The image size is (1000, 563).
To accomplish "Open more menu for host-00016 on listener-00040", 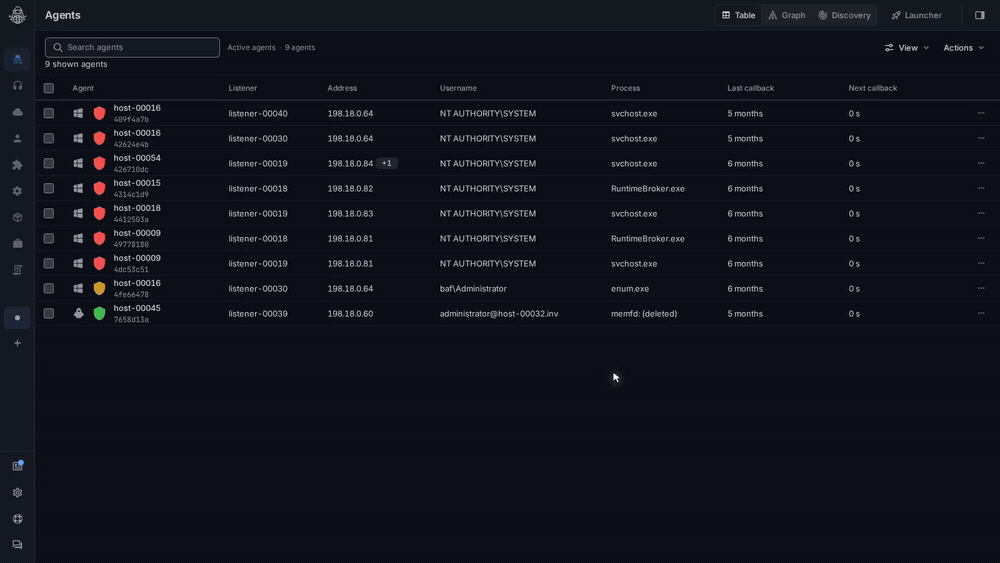I will click(x=981, y=113).
